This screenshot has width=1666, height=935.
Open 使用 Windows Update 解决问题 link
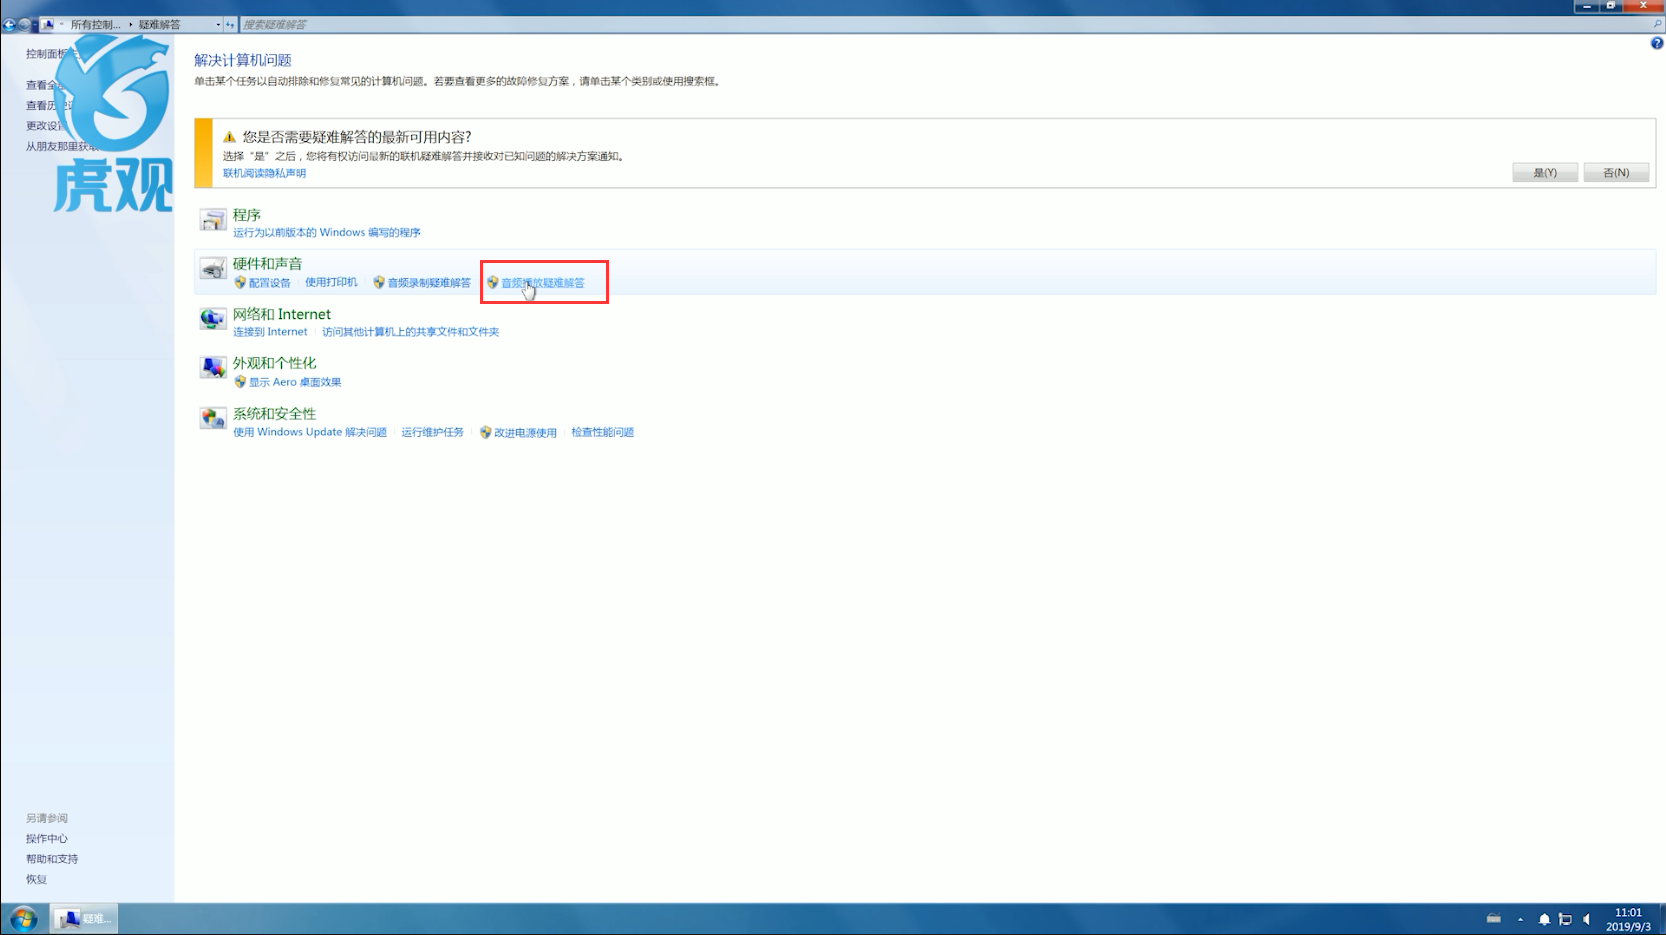pyautogui.click(x=310, y=432)
